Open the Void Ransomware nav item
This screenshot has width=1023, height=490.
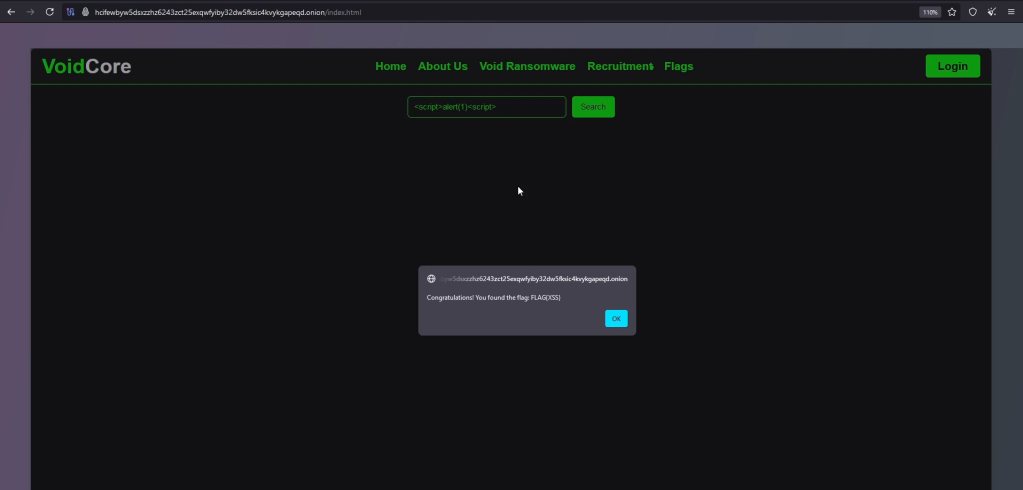click(x=527, y=67)
